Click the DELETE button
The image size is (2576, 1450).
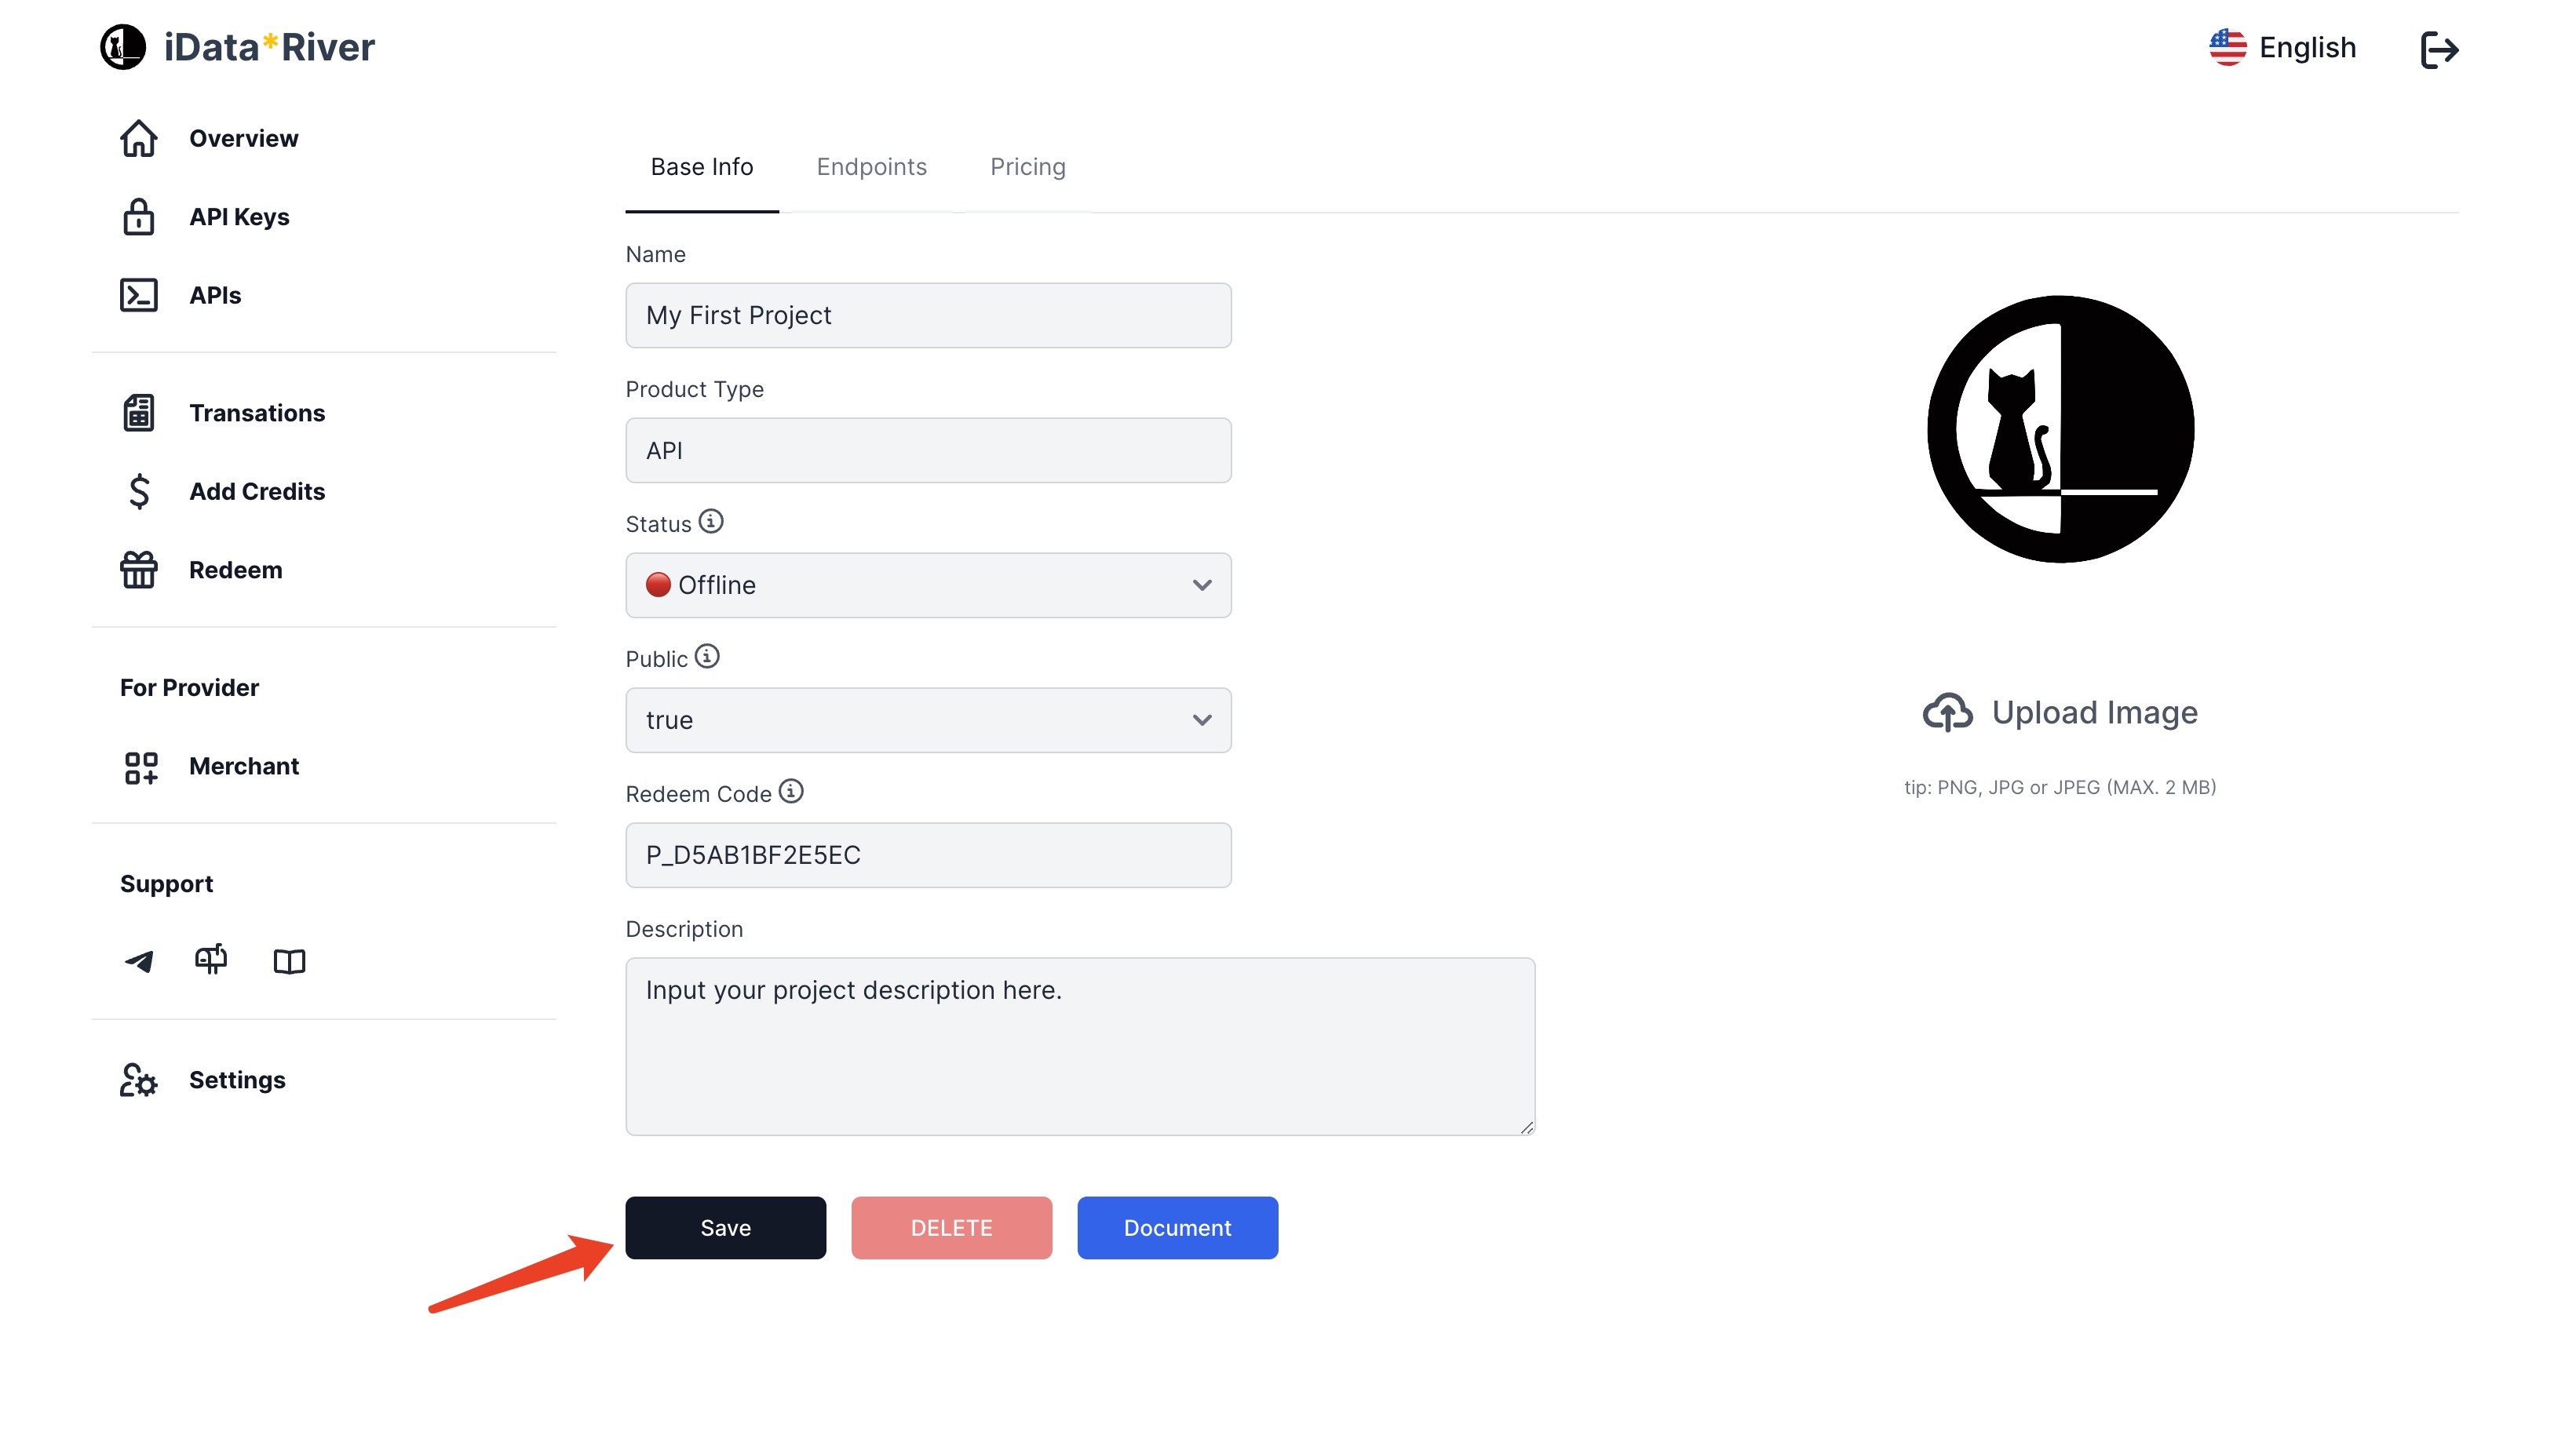click(x=952, y=1227)
